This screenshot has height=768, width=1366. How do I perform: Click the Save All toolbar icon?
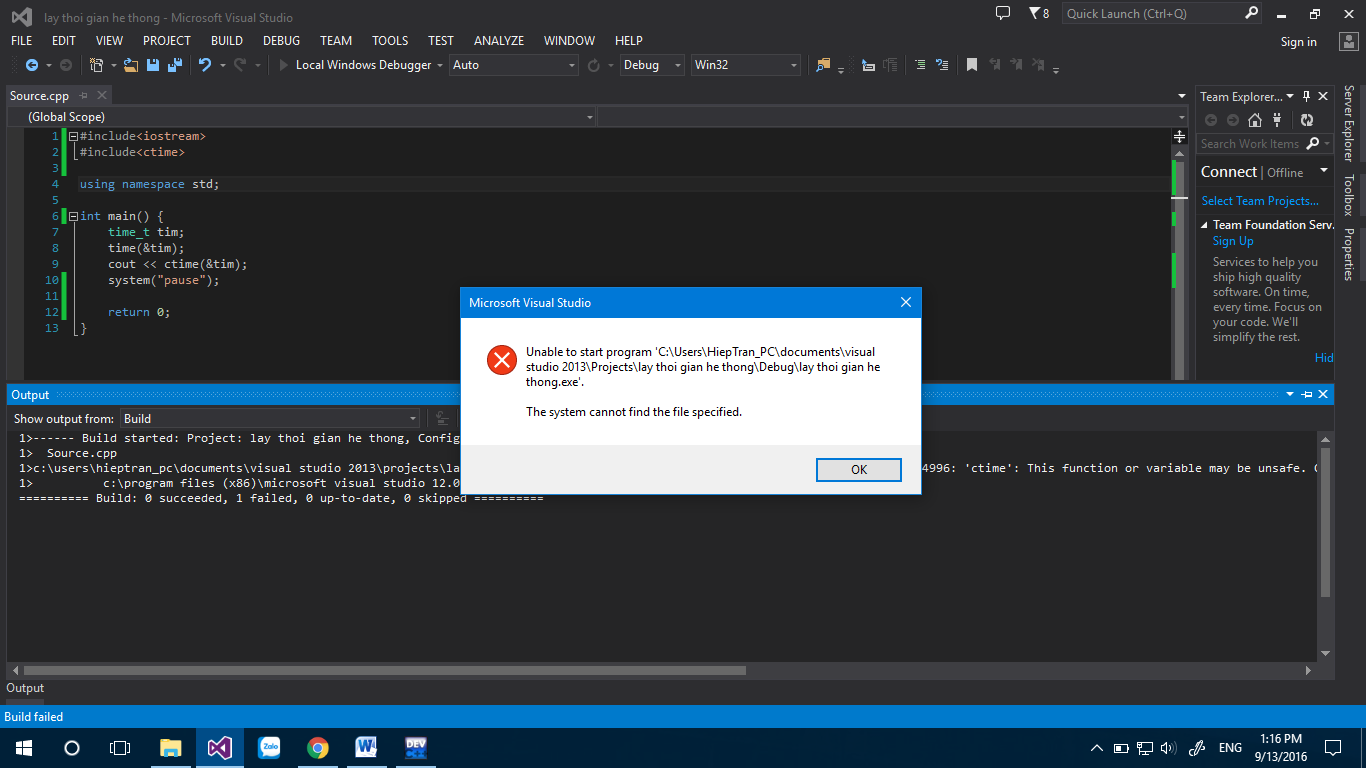click(x=175, y=65)
